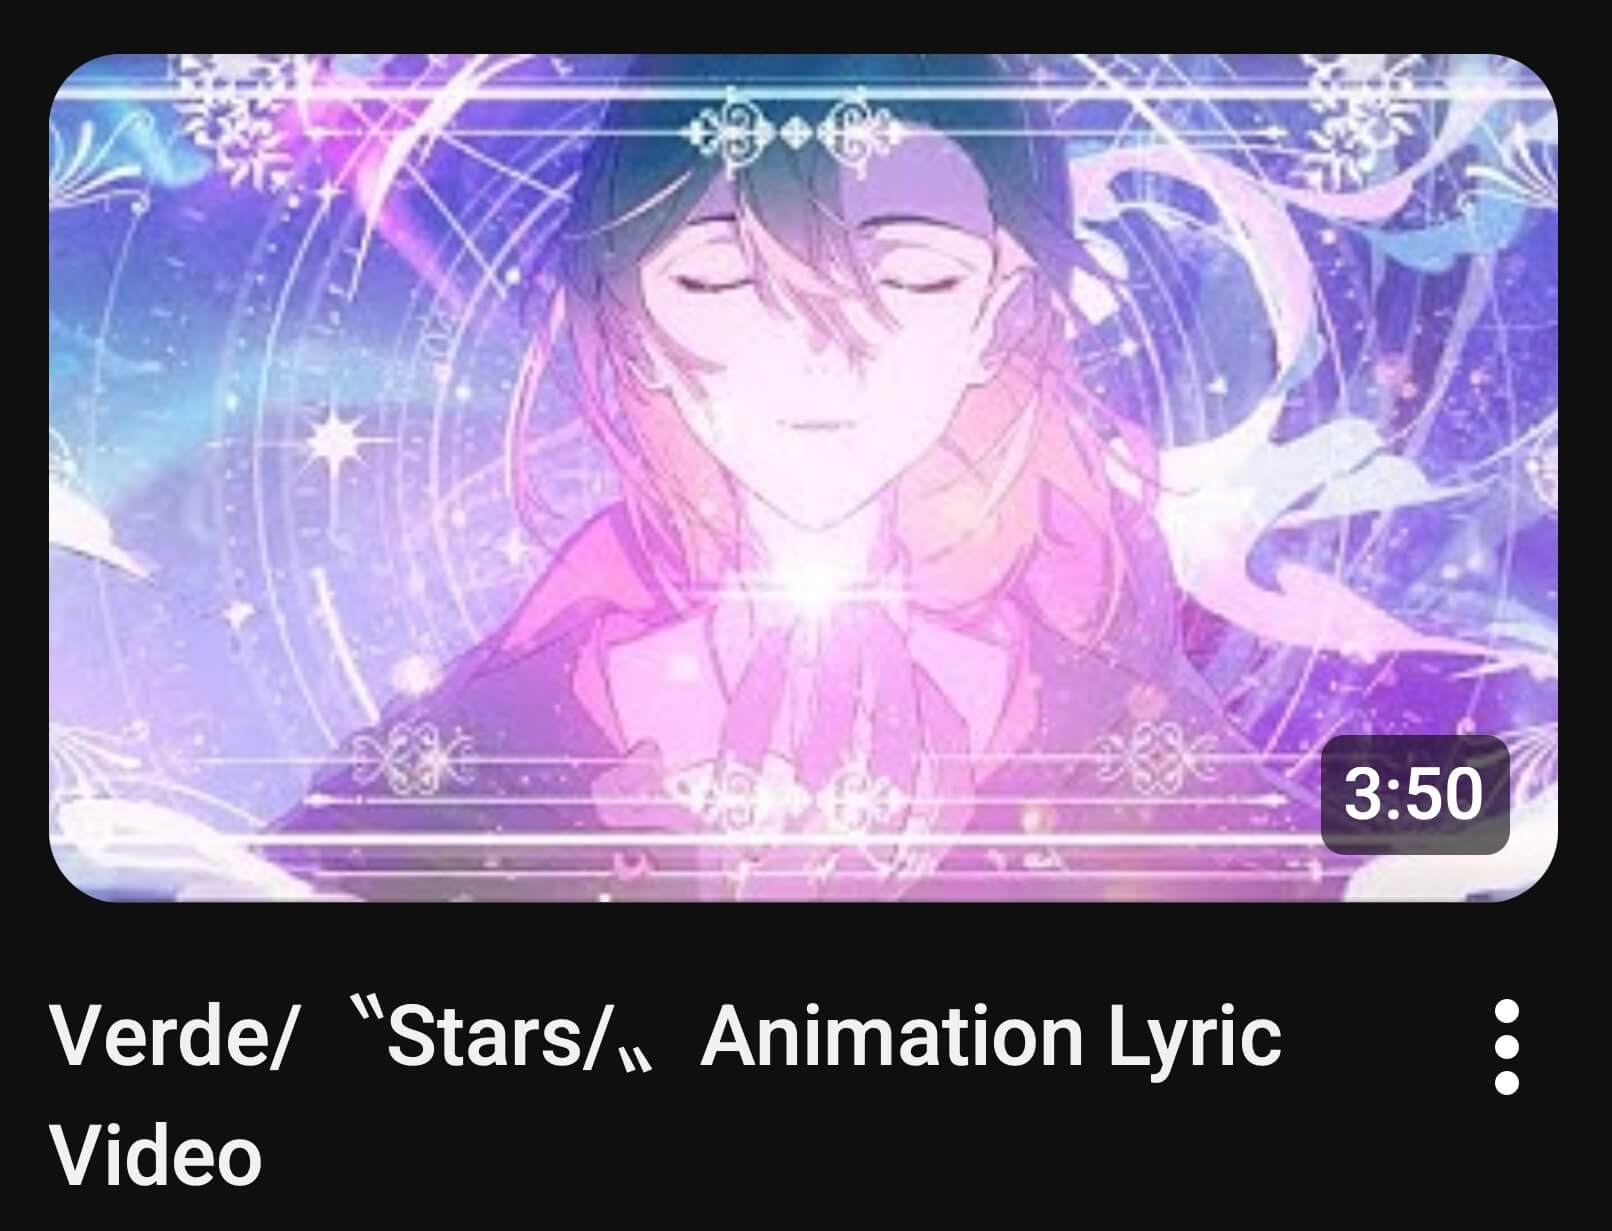Open the "Animation Lyric" video title link
Screen dimensions: 1612x1231
pyautogui.click(x=991, y=1037)
